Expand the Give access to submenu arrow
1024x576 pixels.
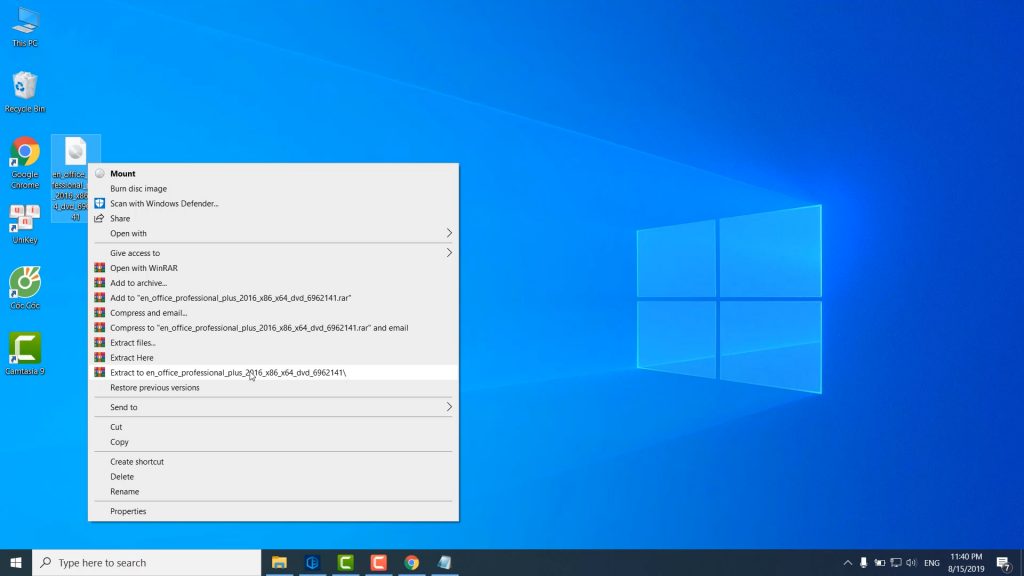pos(449,253)
